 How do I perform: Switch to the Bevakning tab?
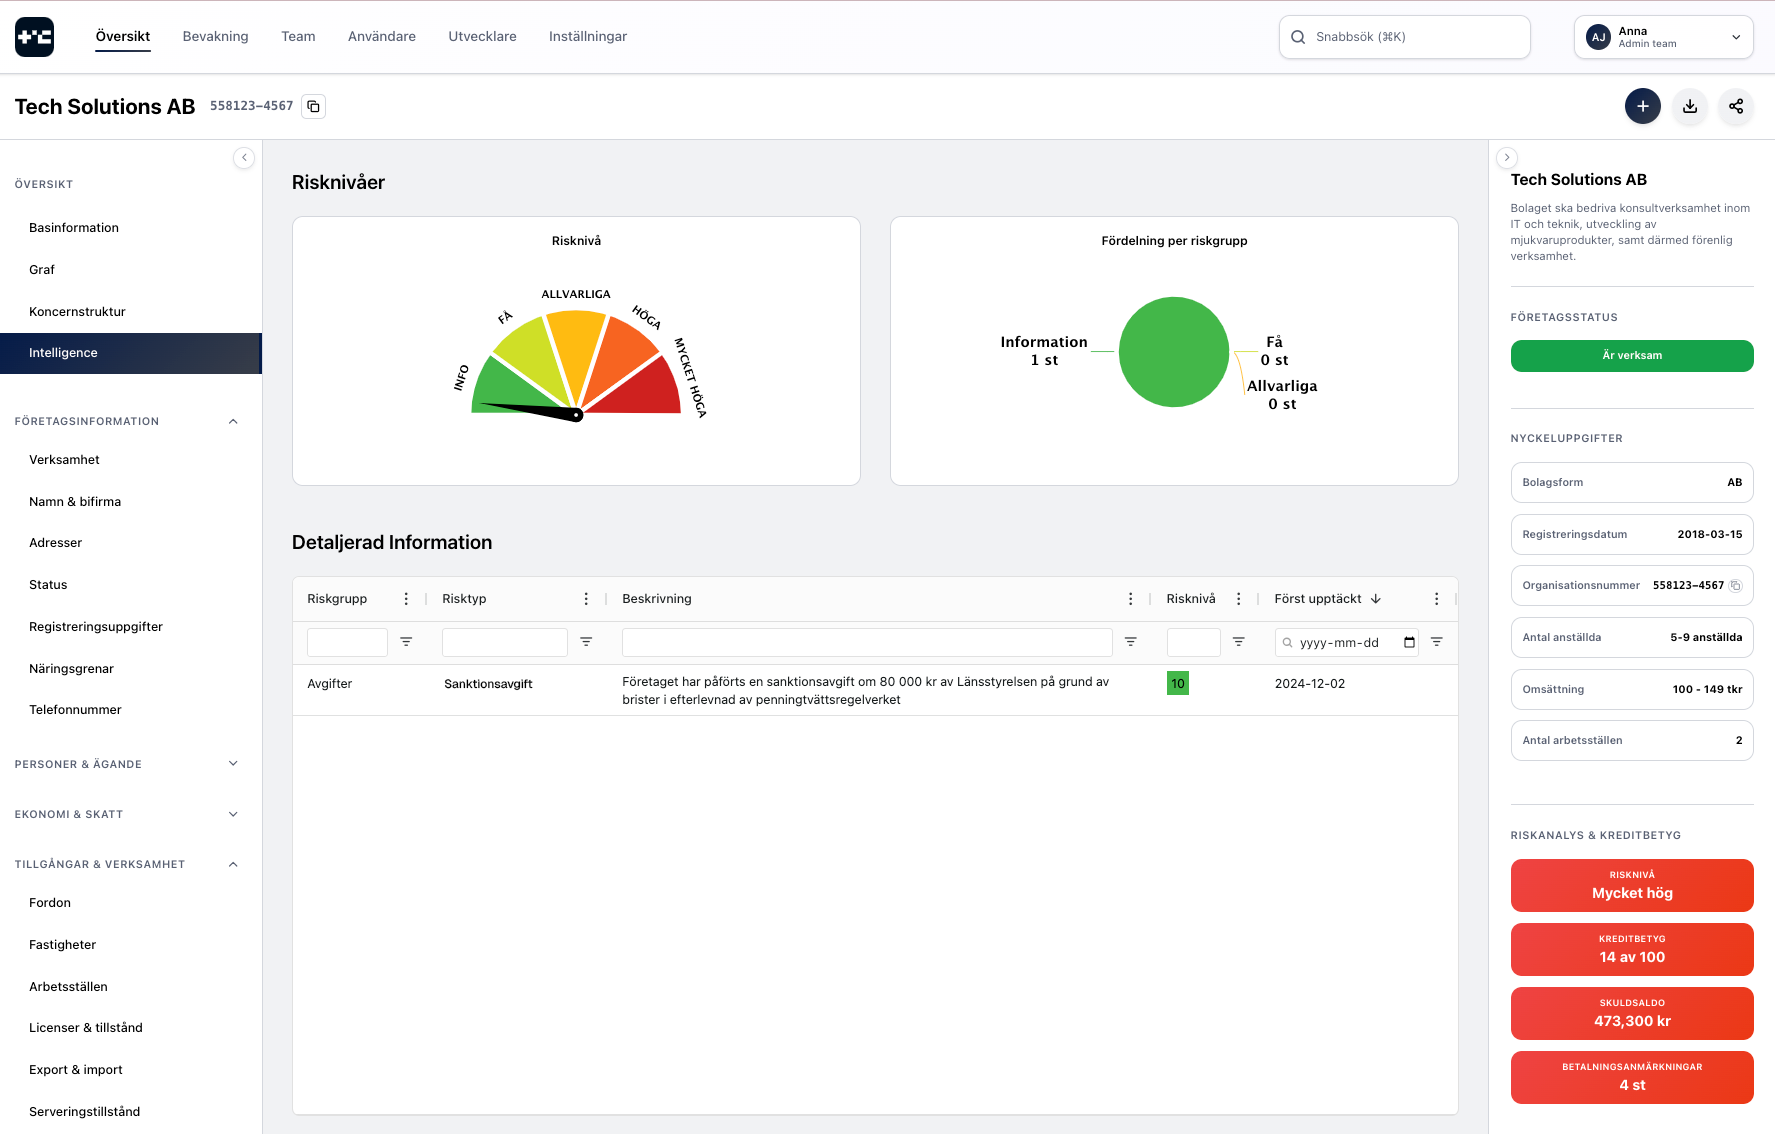coord(215,37)
